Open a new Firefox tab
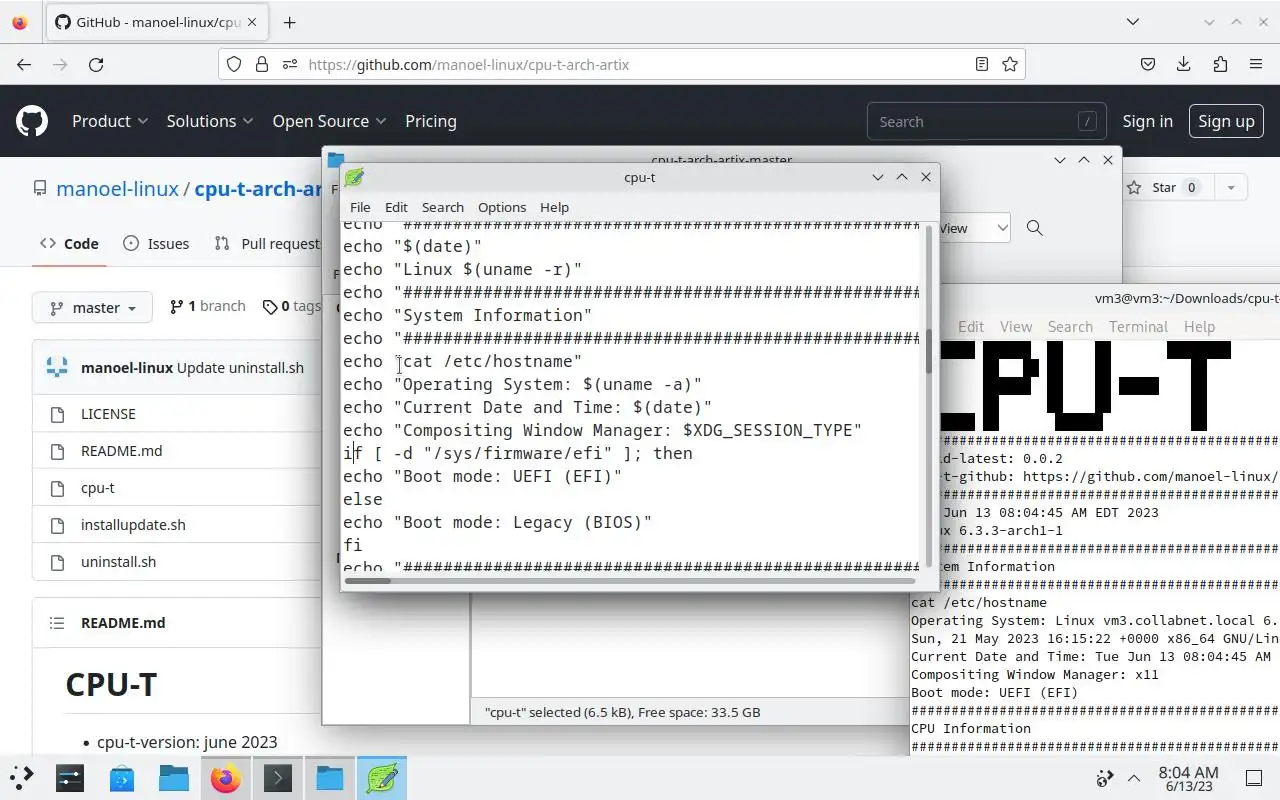1280x800 pixels. coord(289,22)
